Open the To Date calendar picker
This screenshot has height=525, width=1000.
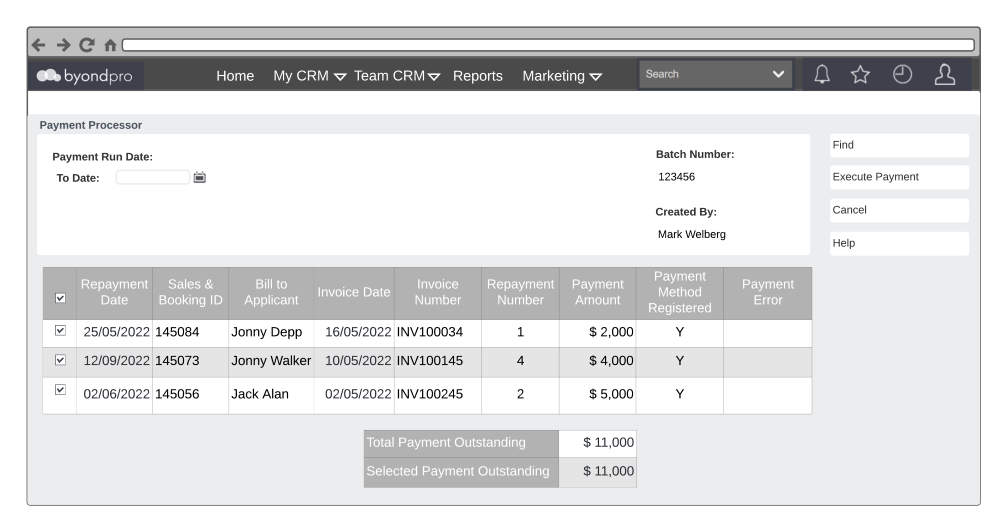(x=200, y=178)
